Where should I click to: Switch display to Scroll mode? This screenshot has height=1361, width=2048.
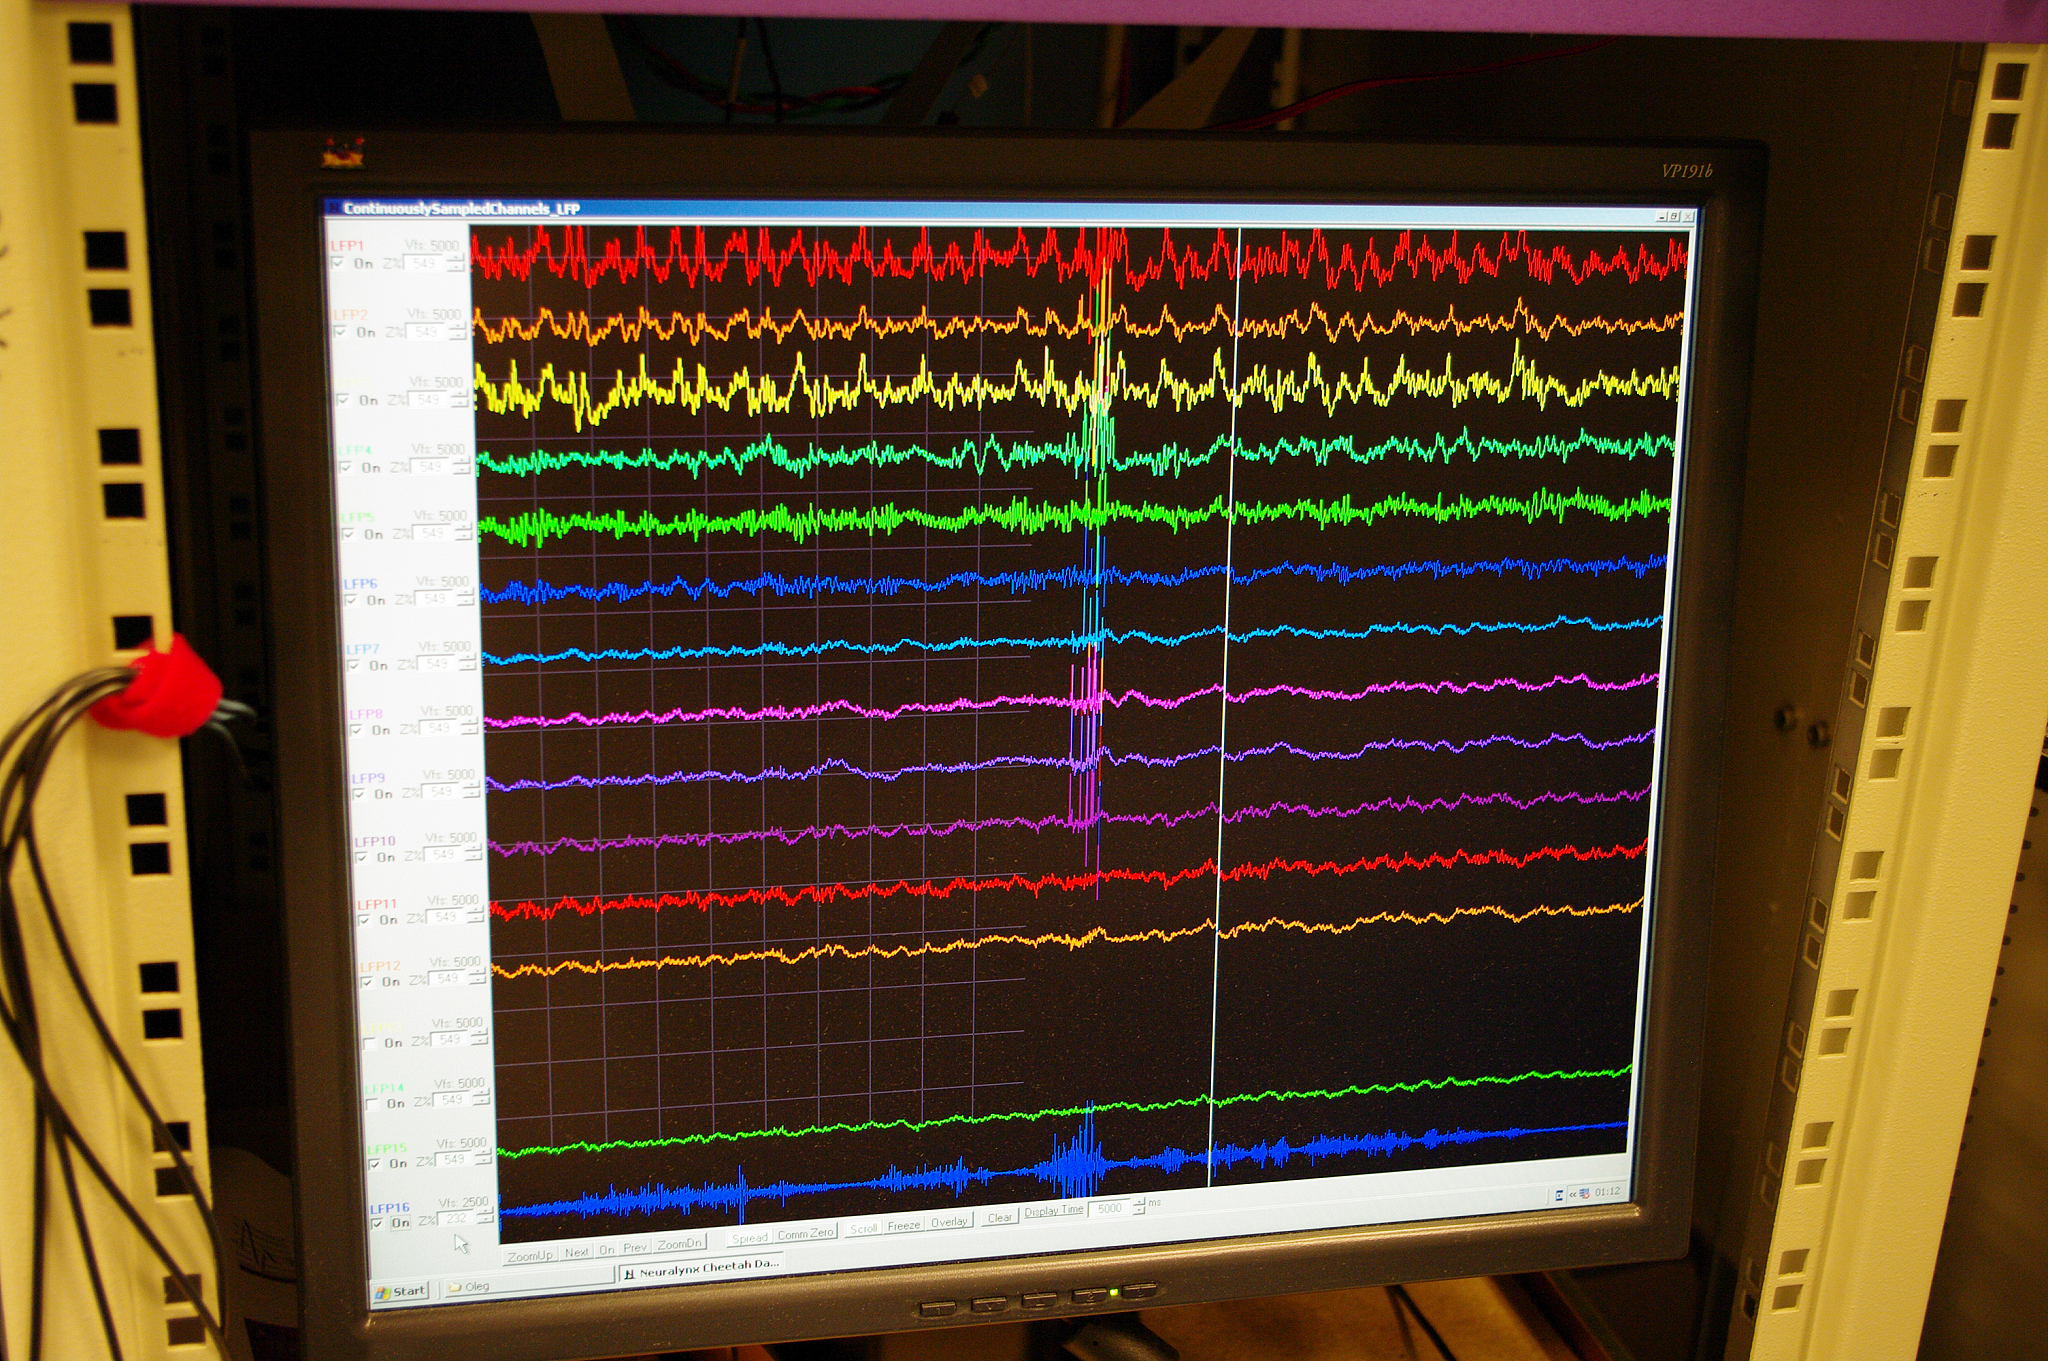pos(863,1228)
